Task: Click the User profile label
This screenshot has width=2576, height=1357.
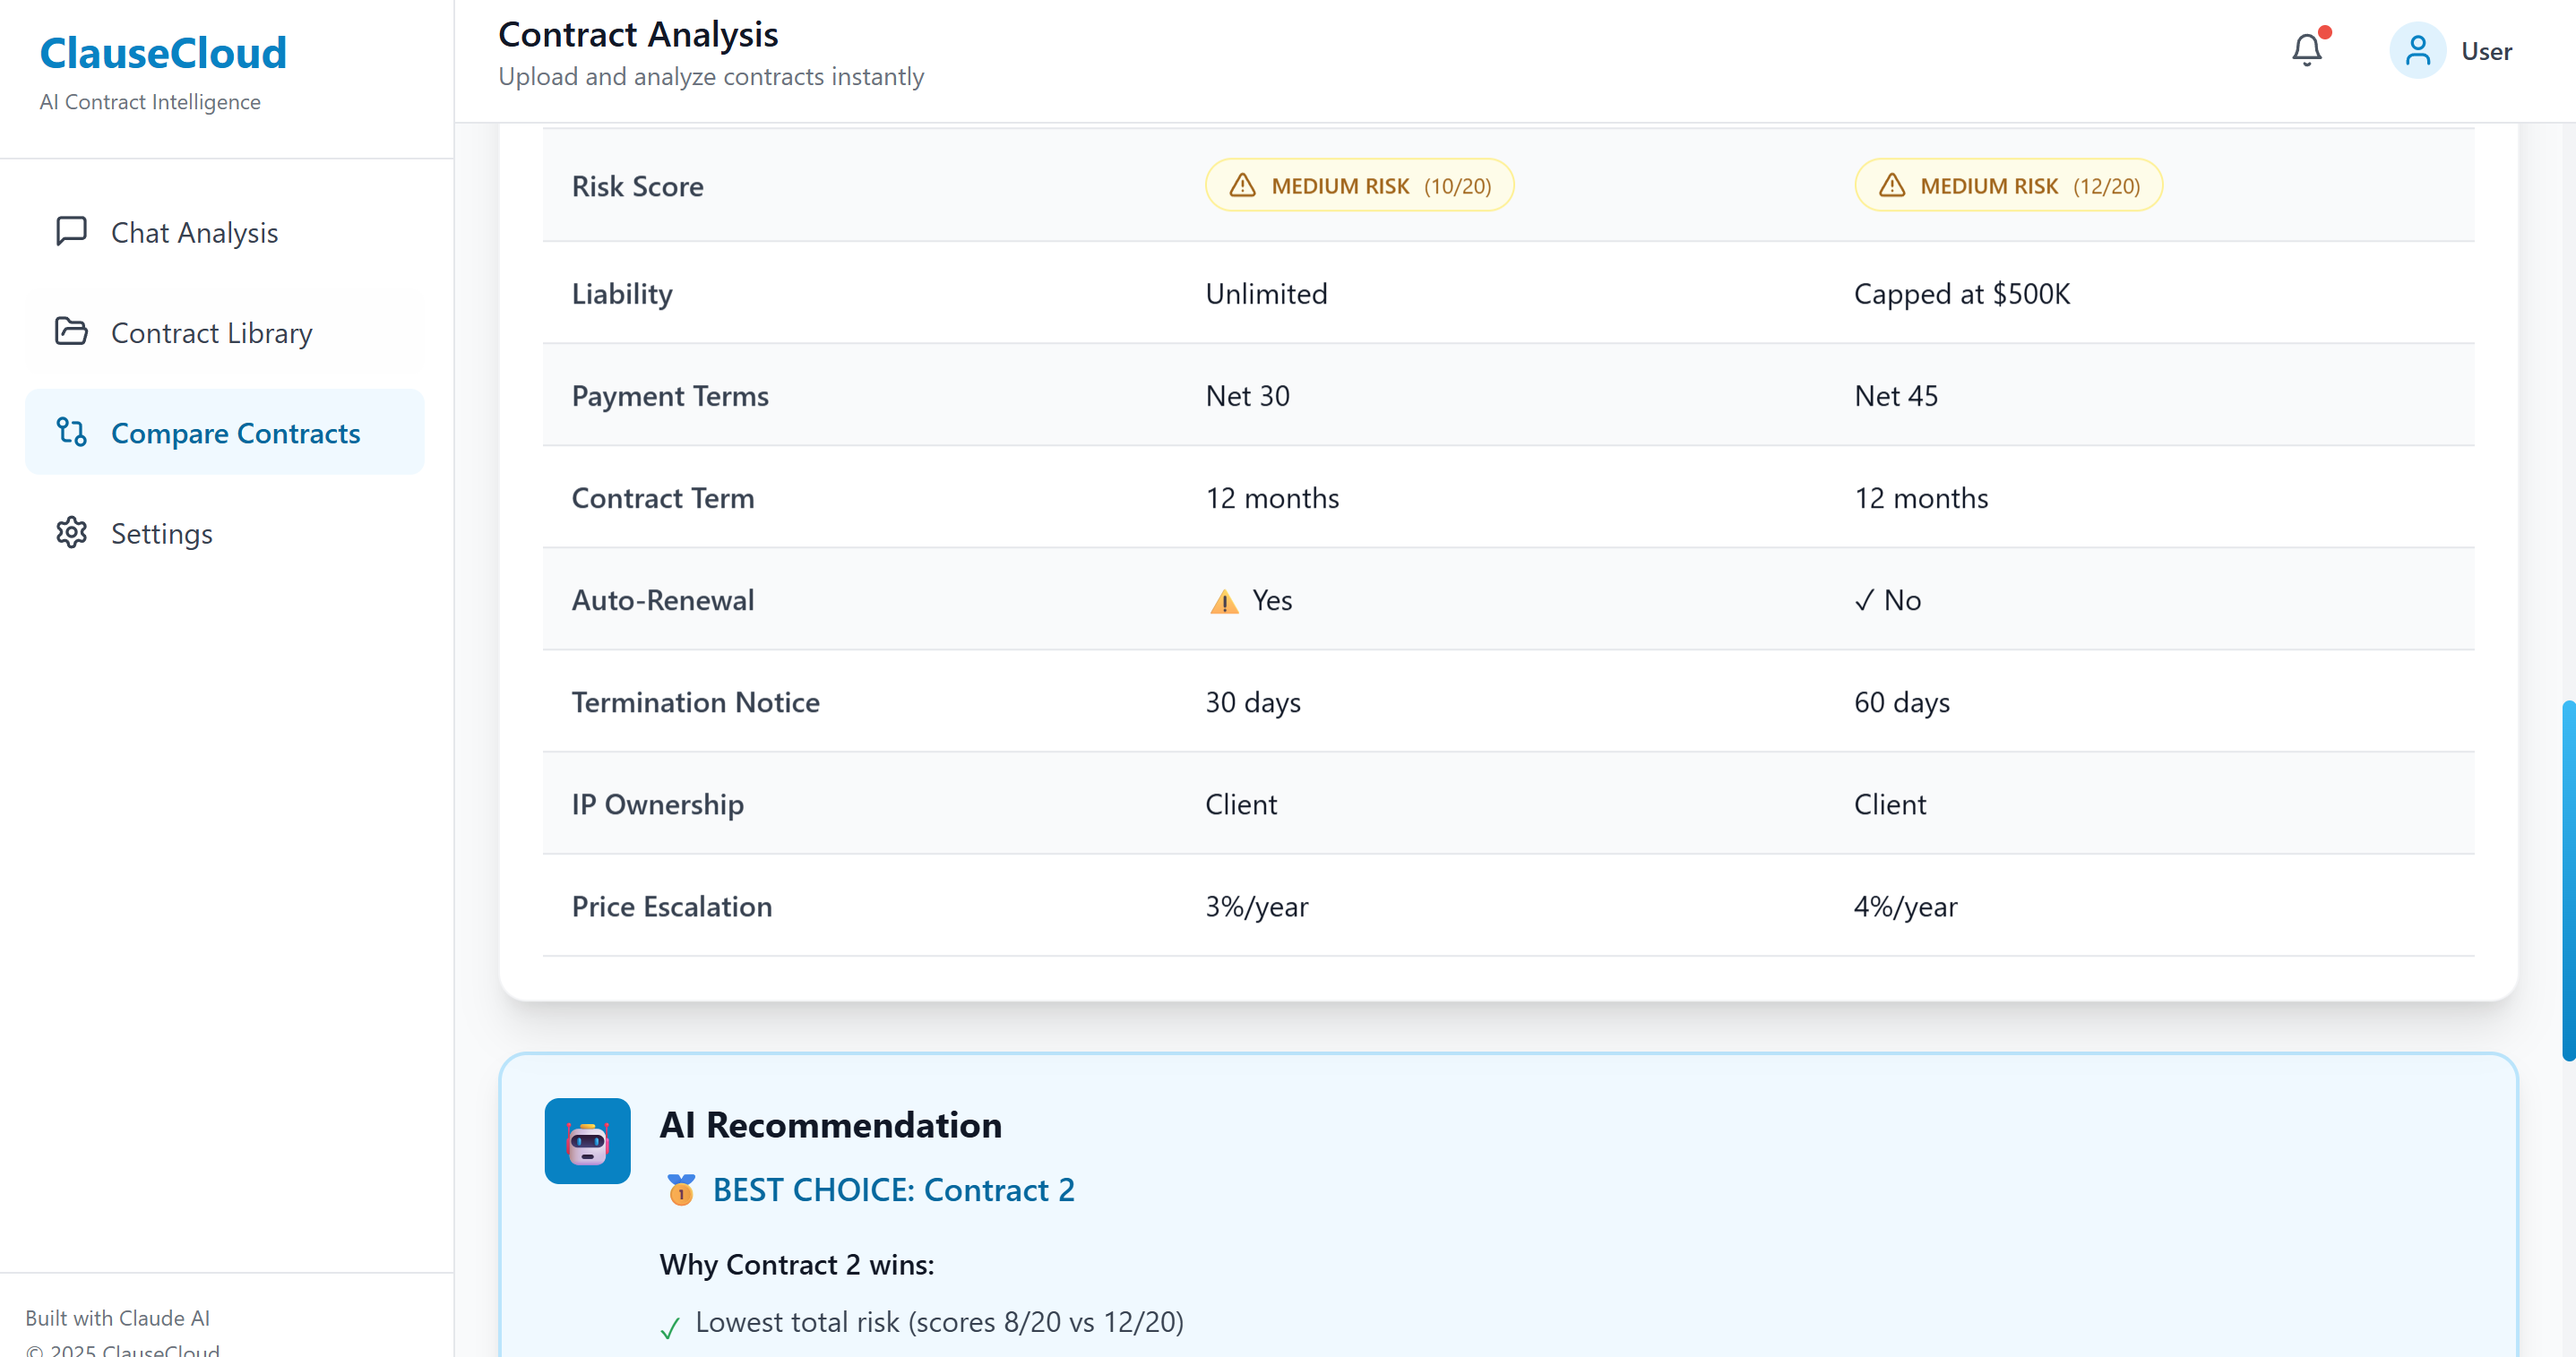Action: tap(2486, 51)
